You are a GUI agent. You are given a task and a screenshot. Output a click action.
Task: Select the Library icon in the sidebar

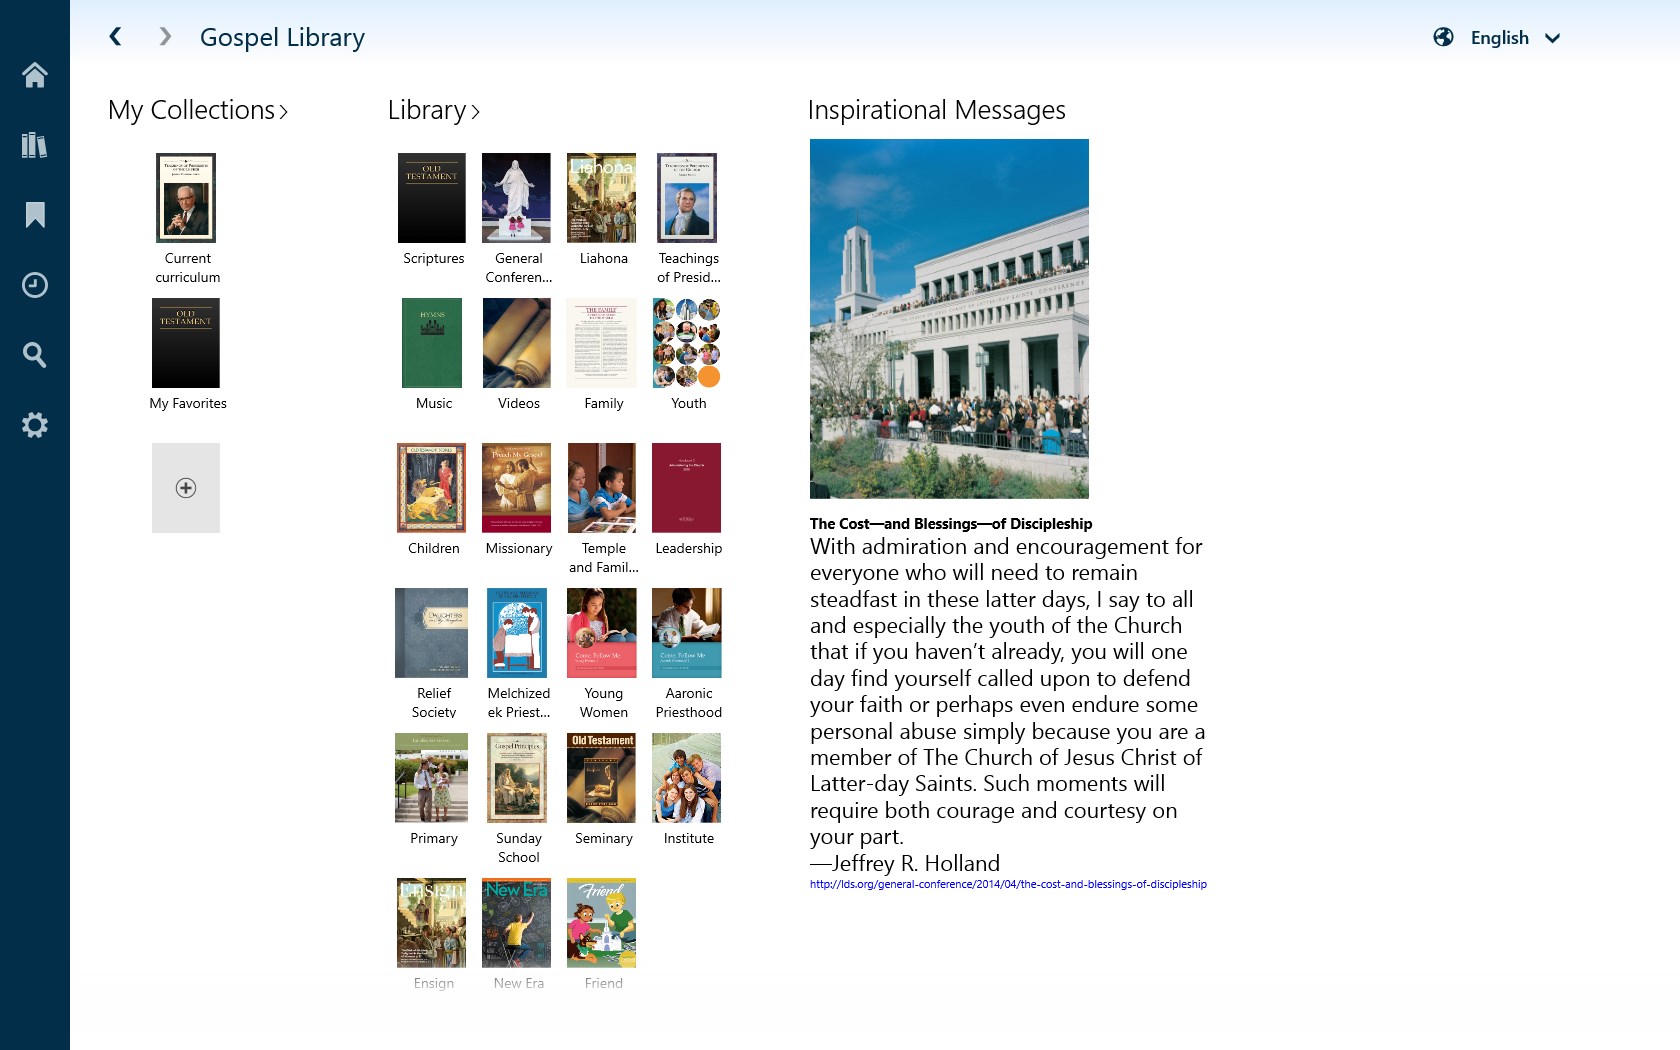35,145
